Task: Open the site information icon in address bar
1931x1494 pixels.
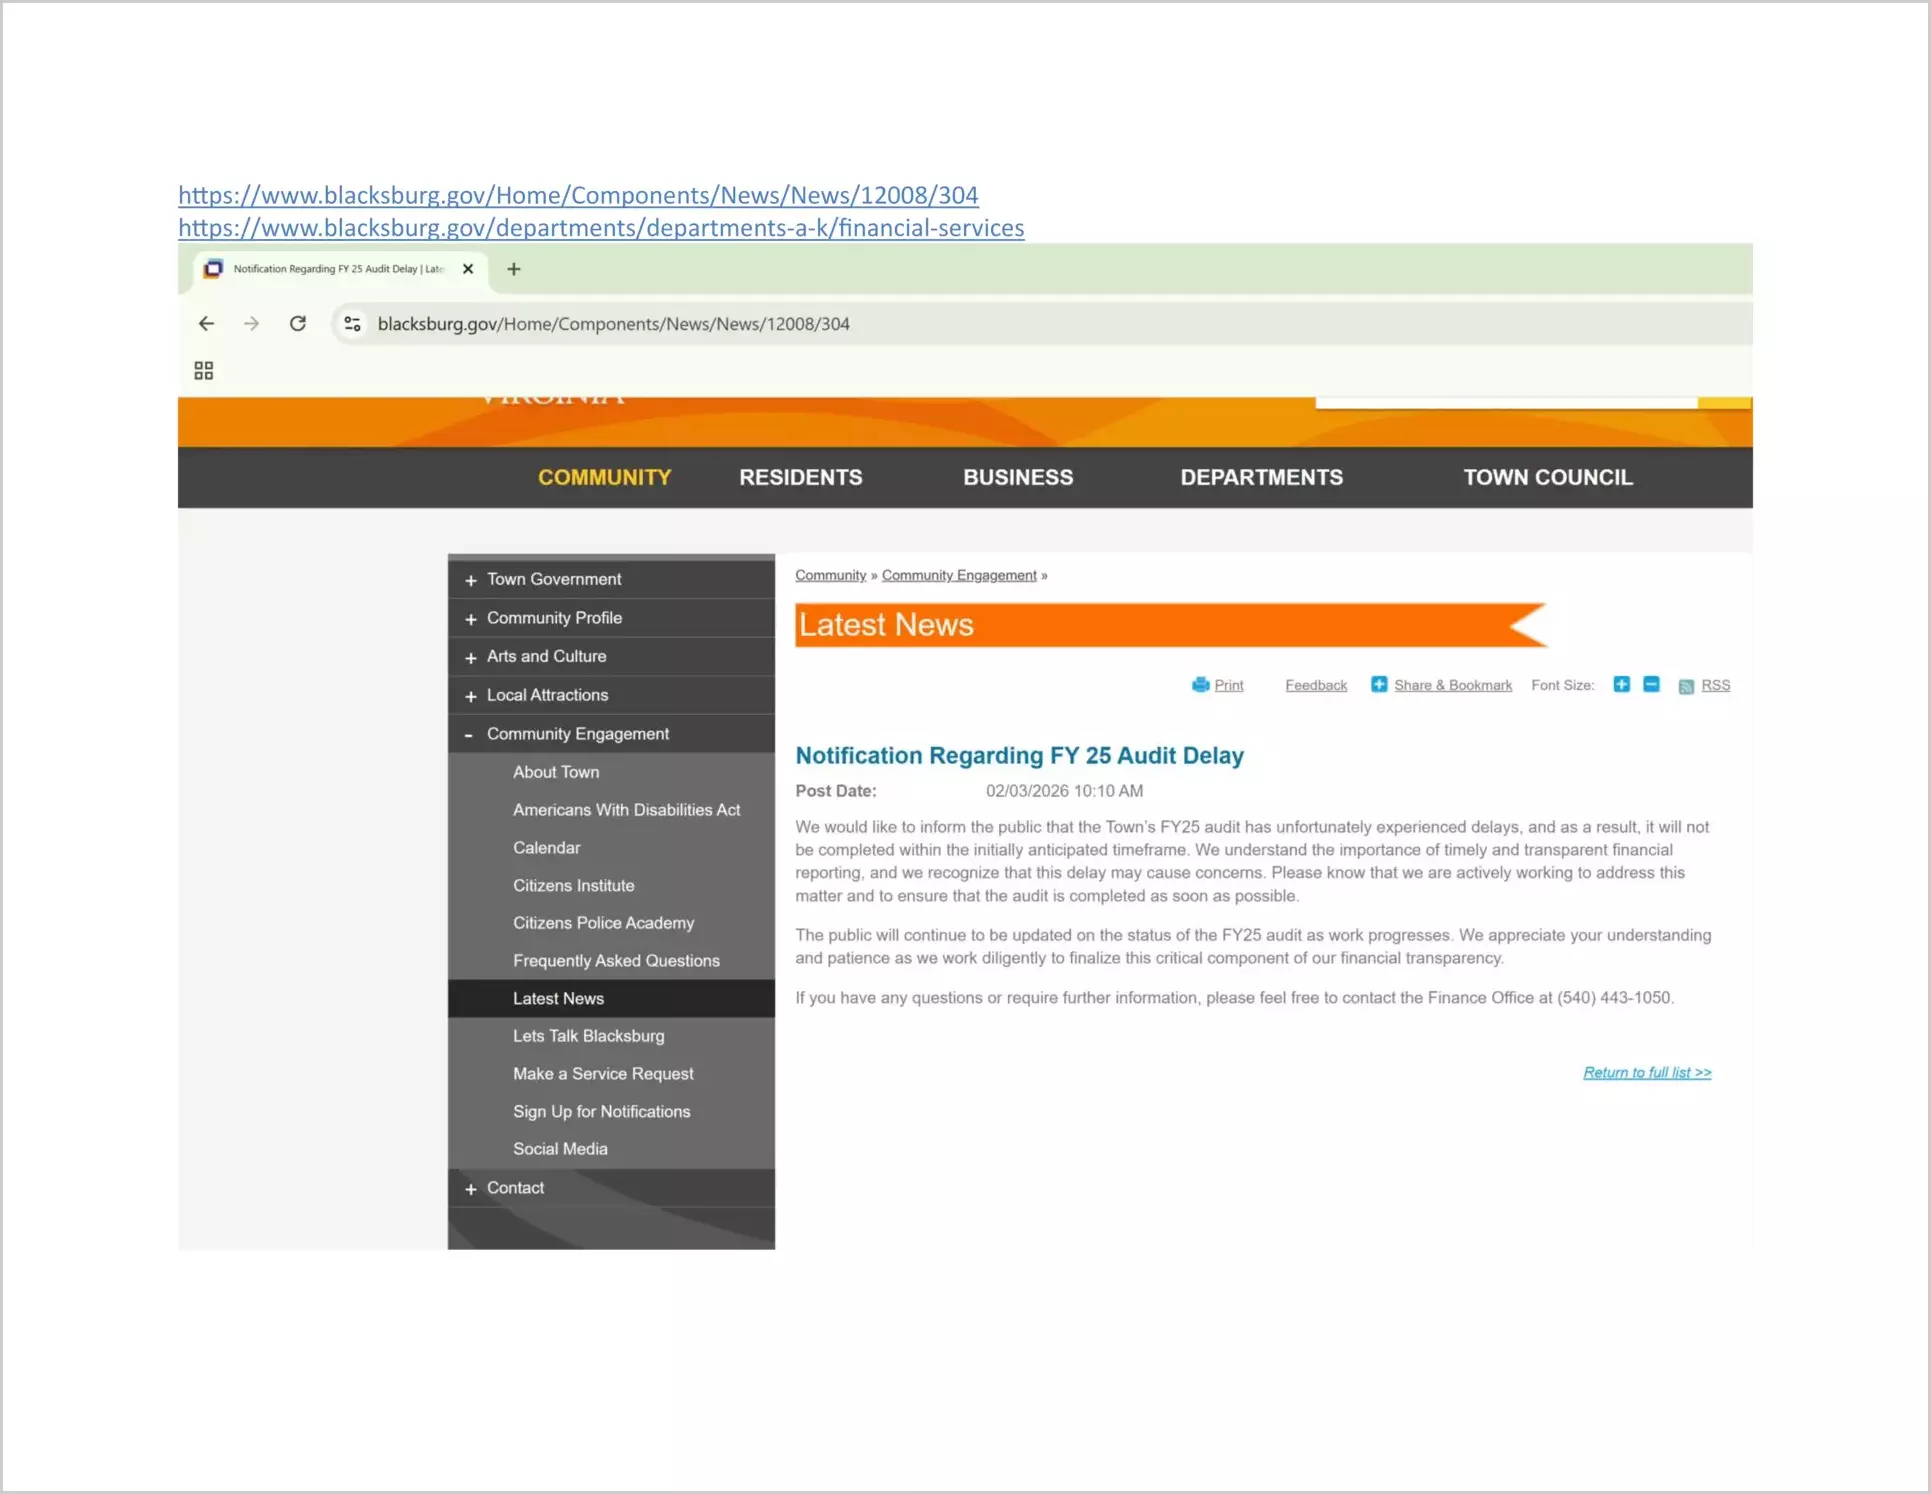Action: click(352, 323)
